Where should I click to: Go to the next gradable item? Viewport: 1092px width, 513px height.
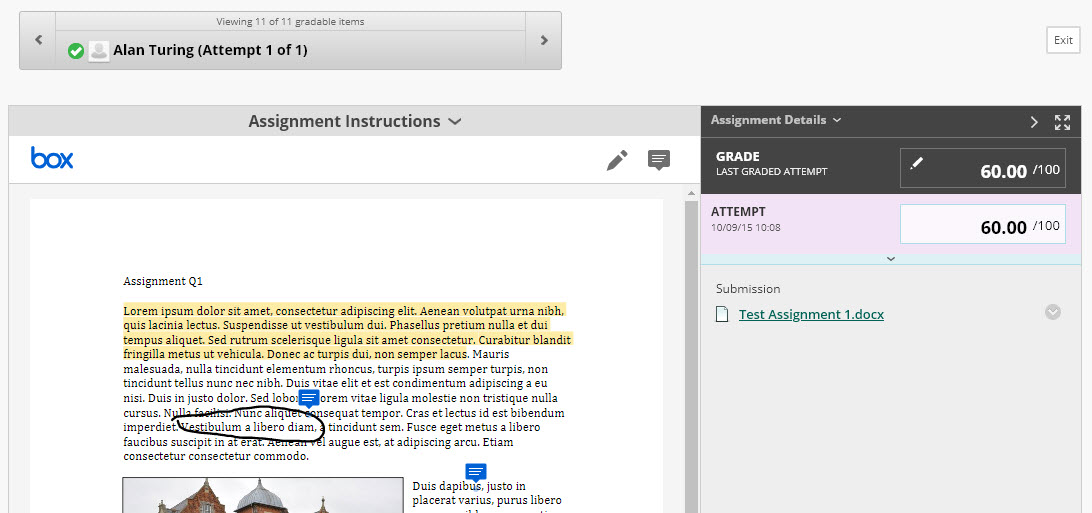point(544,41)
